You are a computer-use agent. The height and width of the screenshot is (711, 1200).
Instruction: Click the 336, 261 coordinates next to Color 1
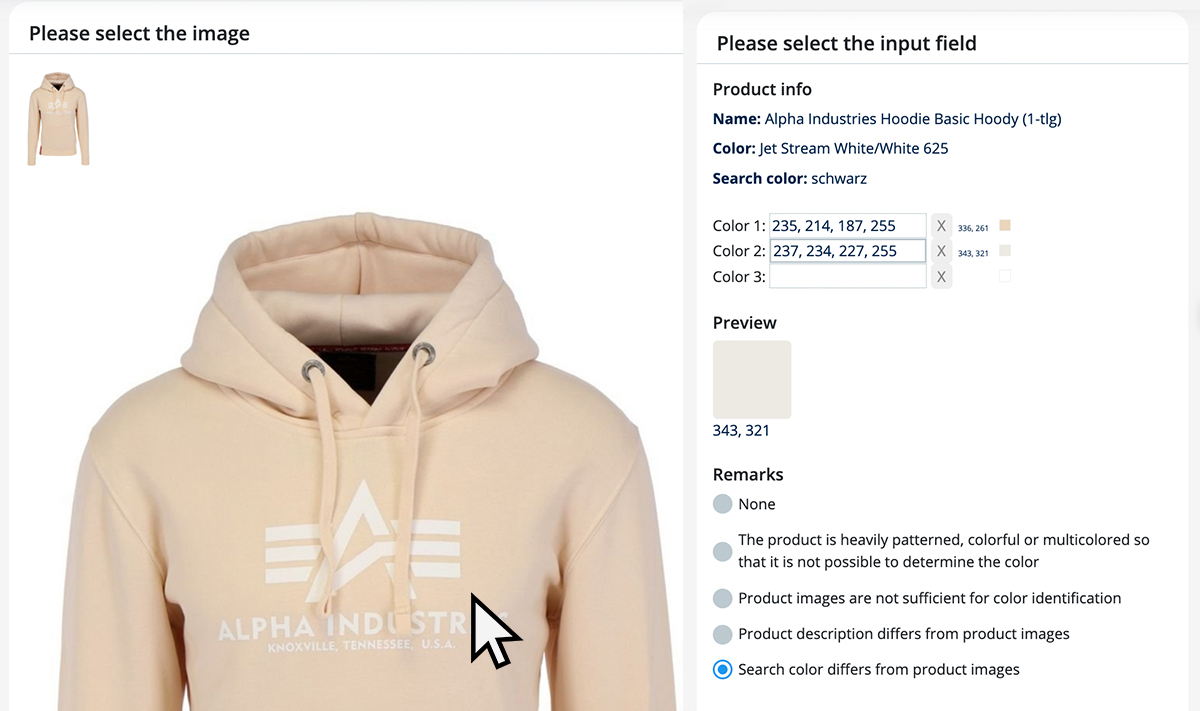[973, 228]
